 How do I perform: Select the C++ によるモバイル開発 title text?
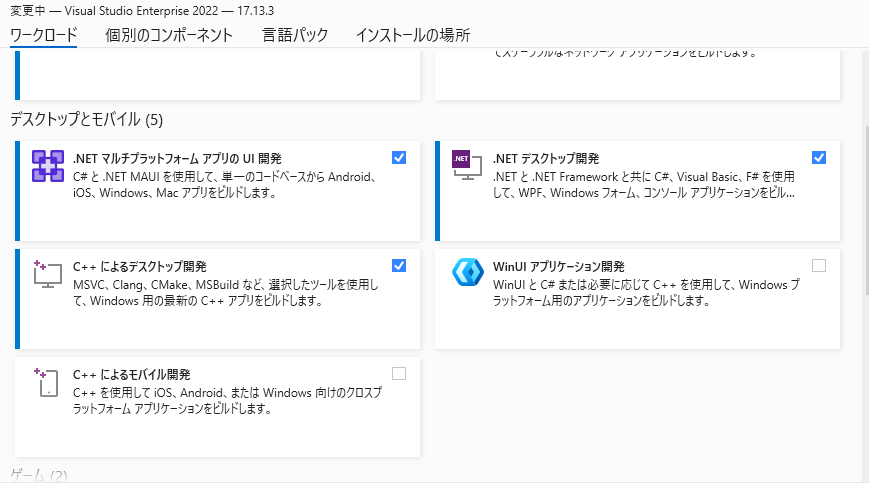coord(132,375)
